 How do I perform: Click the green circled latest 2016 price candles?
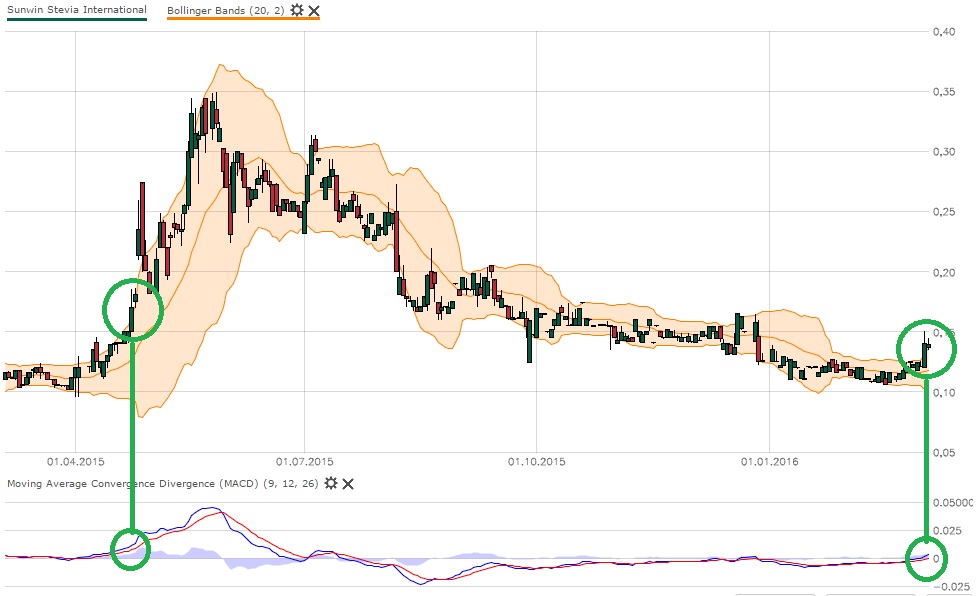[926, 349]
